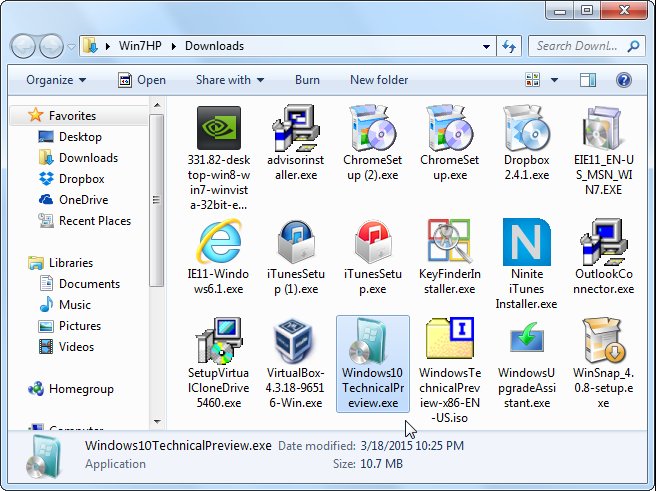The image size is (656, 491).
Task: Click the Forward navigation button
Action: (51, 46)
